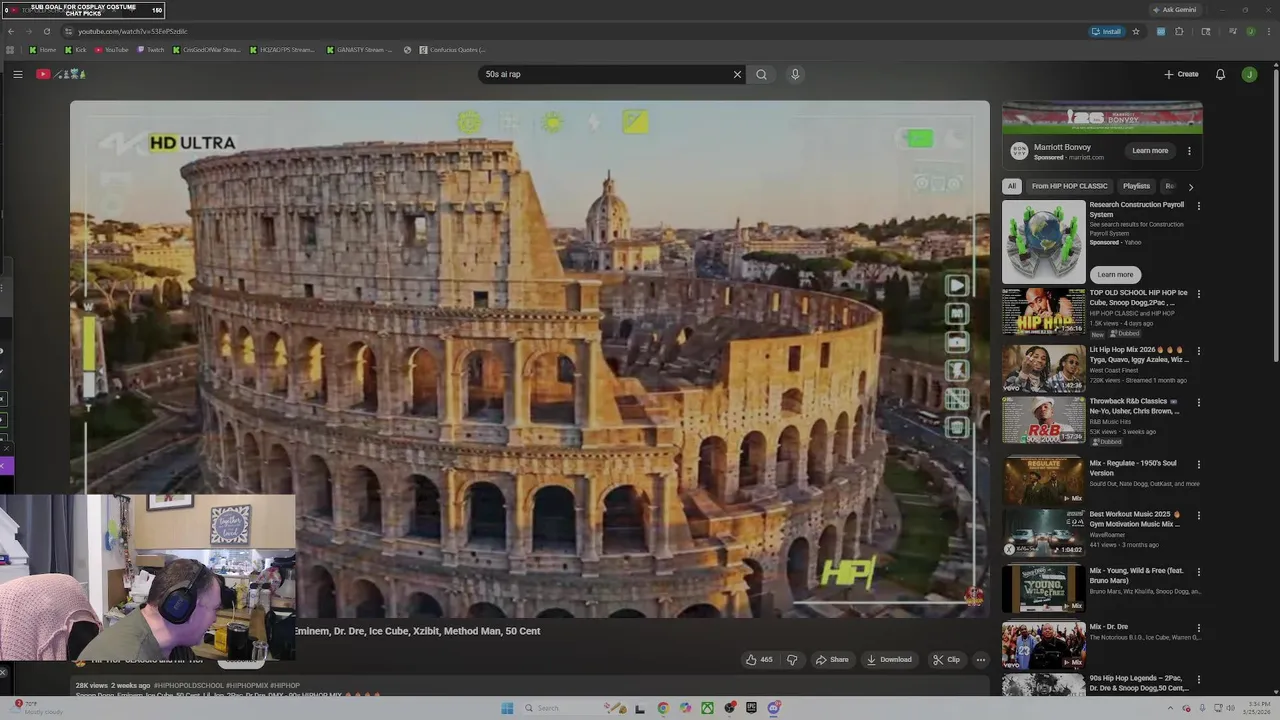Click the Marriott Bonvoy banner image
Screen dimensions: 1280x720
(1102, 117)
